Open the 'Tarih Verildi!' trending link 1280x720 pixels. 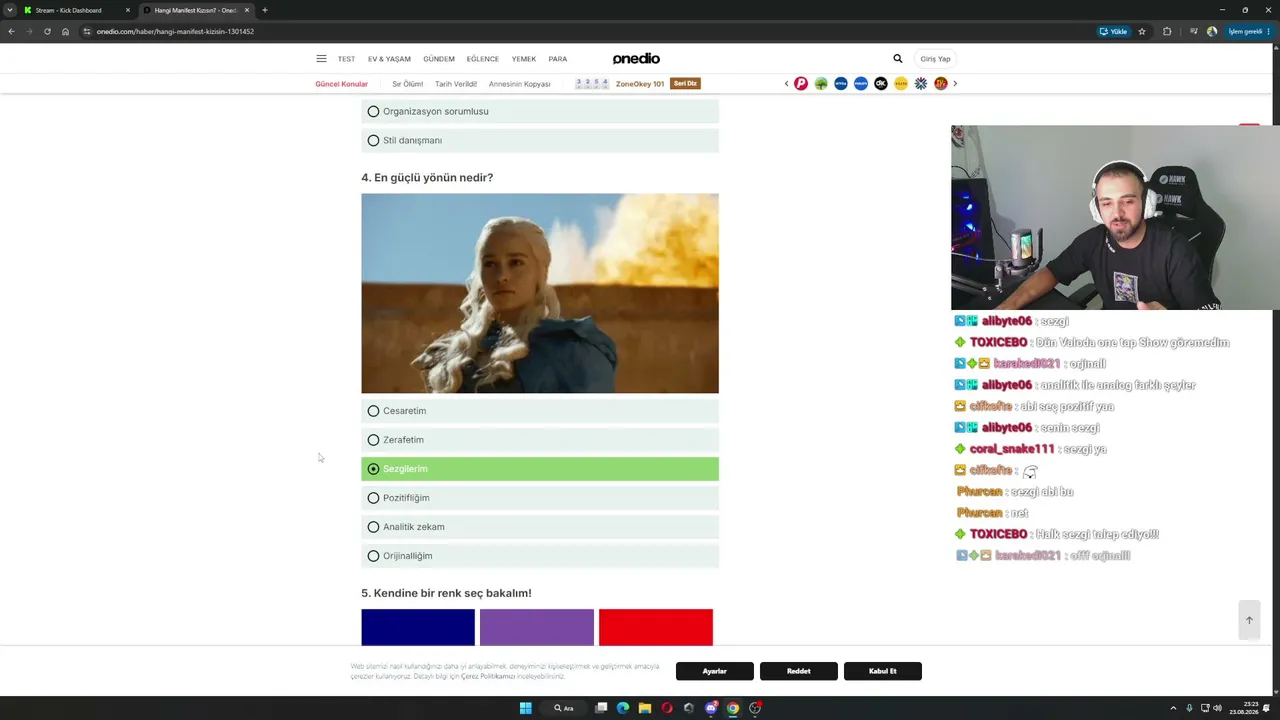pos(456,84)
